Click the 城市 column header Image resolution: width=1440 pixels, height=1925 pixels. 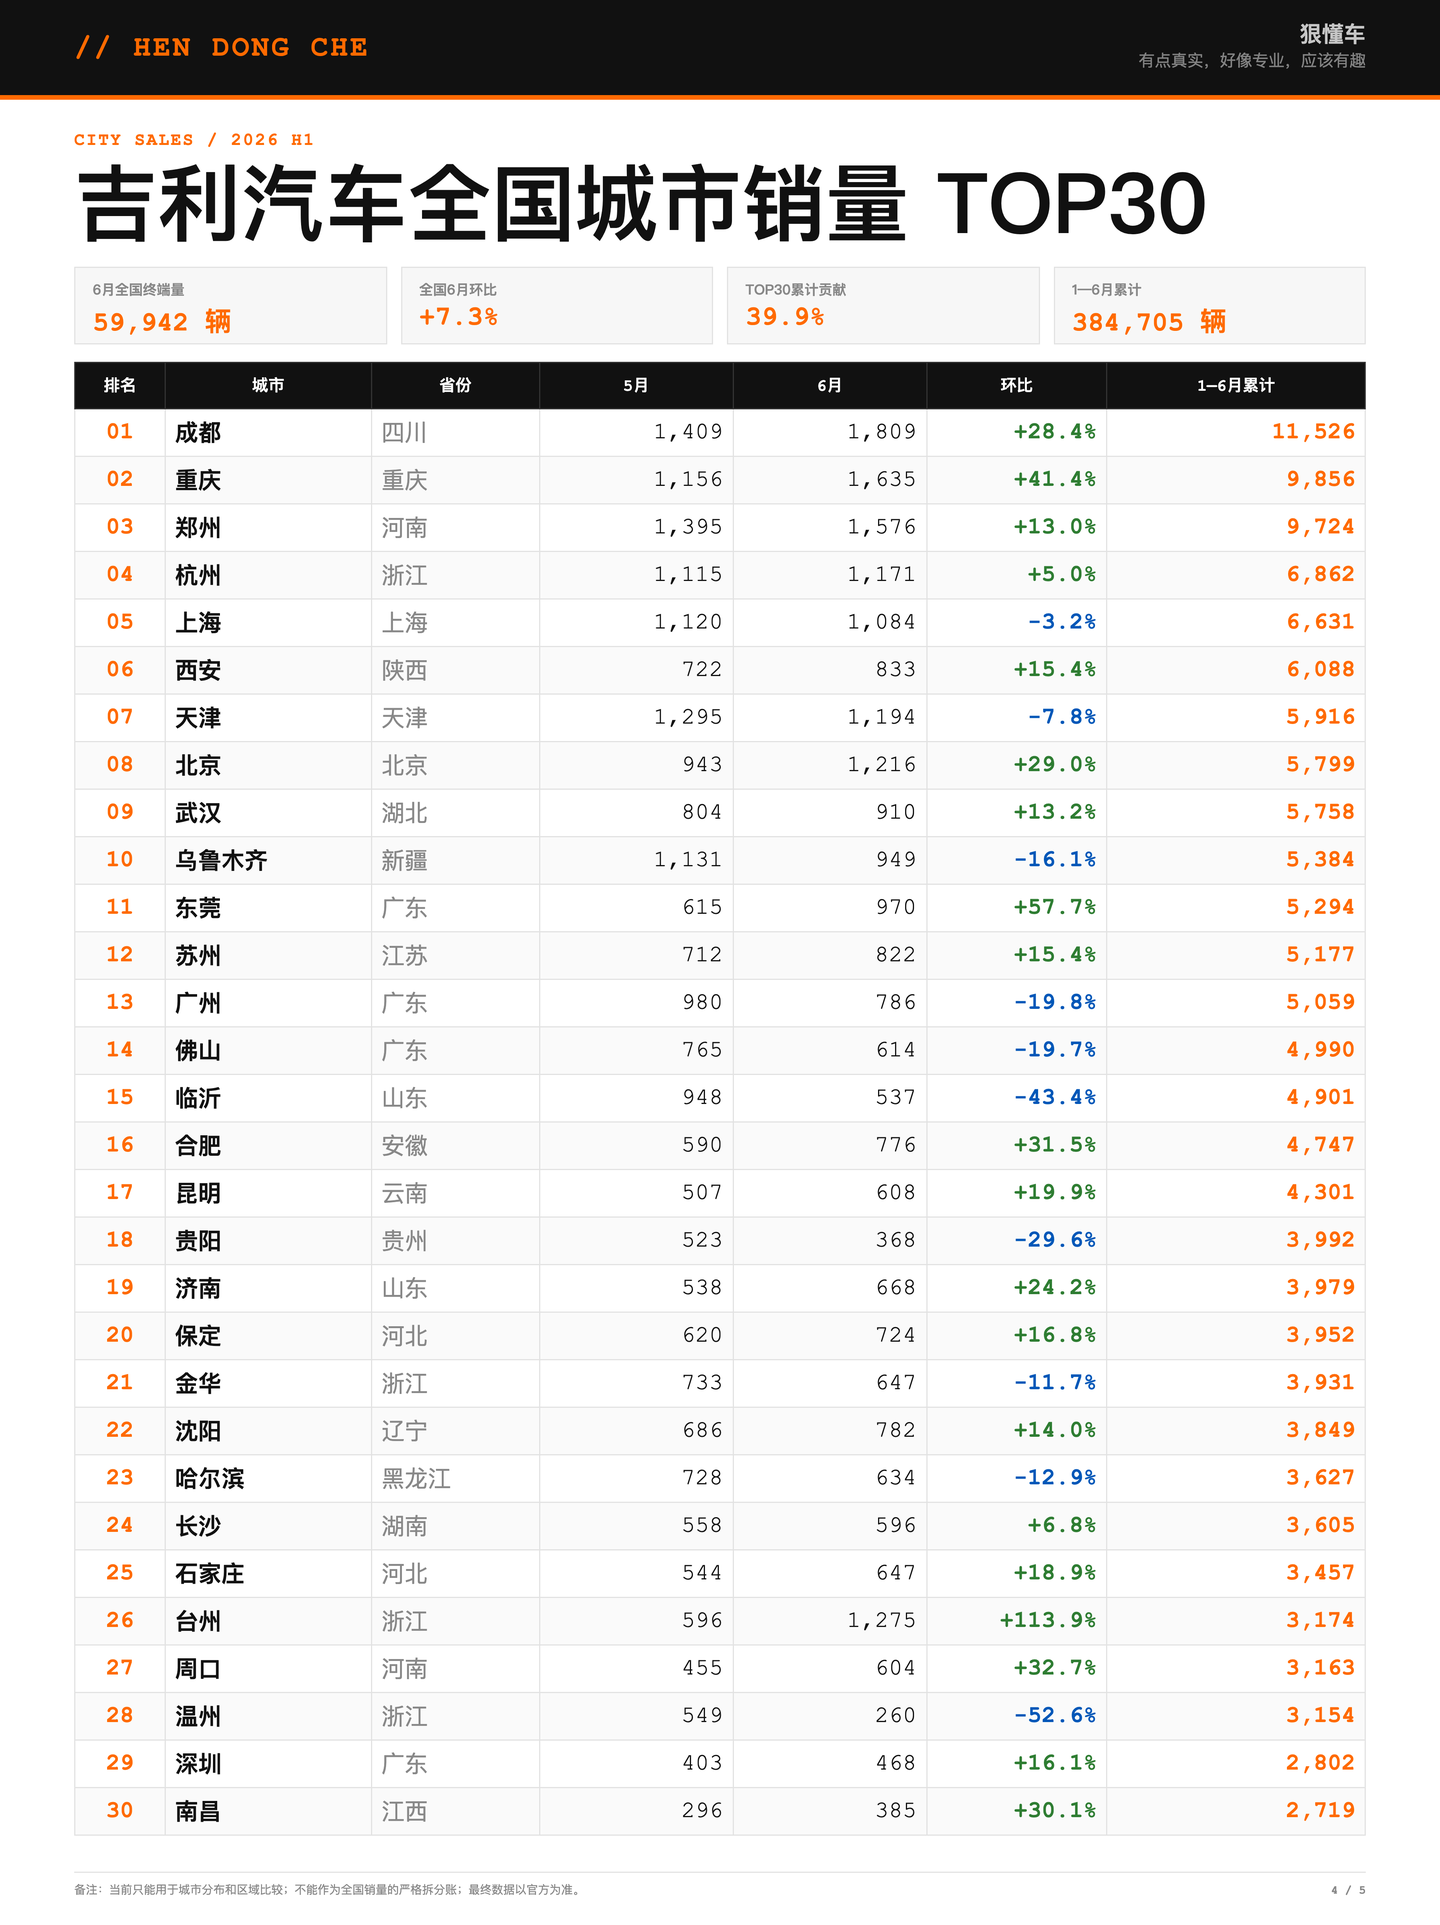268,385
